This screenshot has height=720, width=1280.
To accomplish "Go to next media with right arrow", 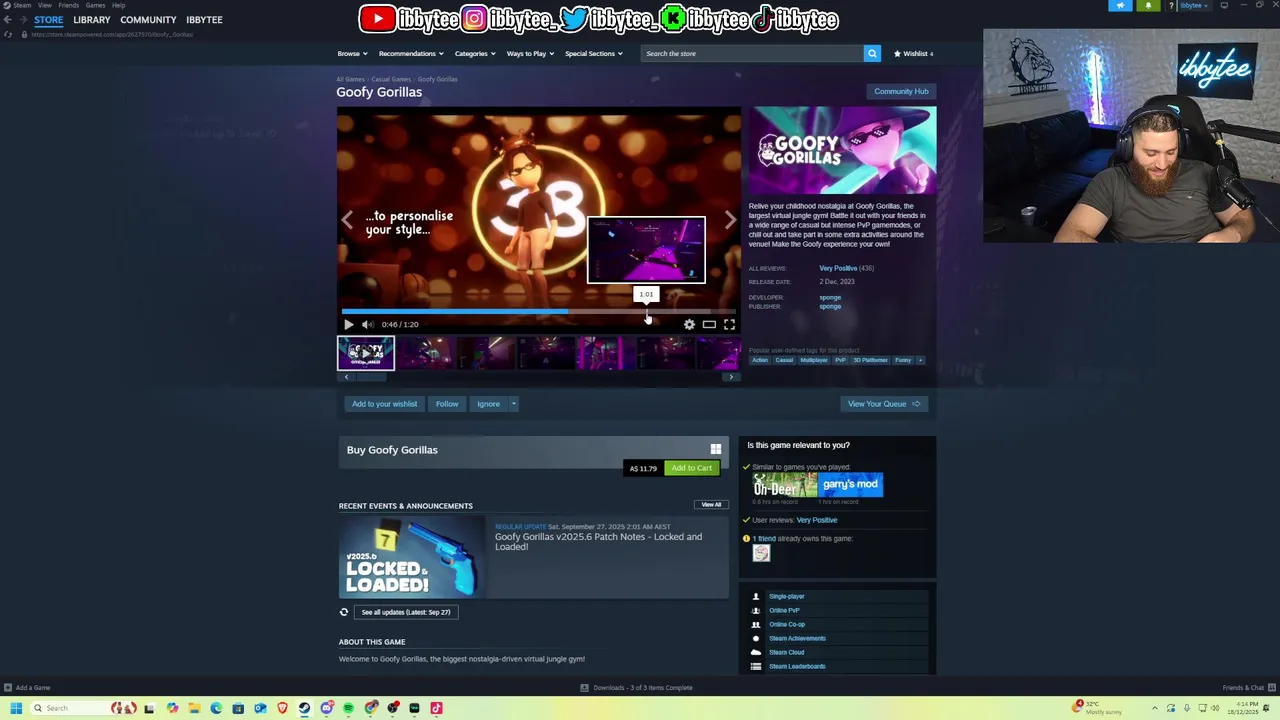I will coord(730,220).
